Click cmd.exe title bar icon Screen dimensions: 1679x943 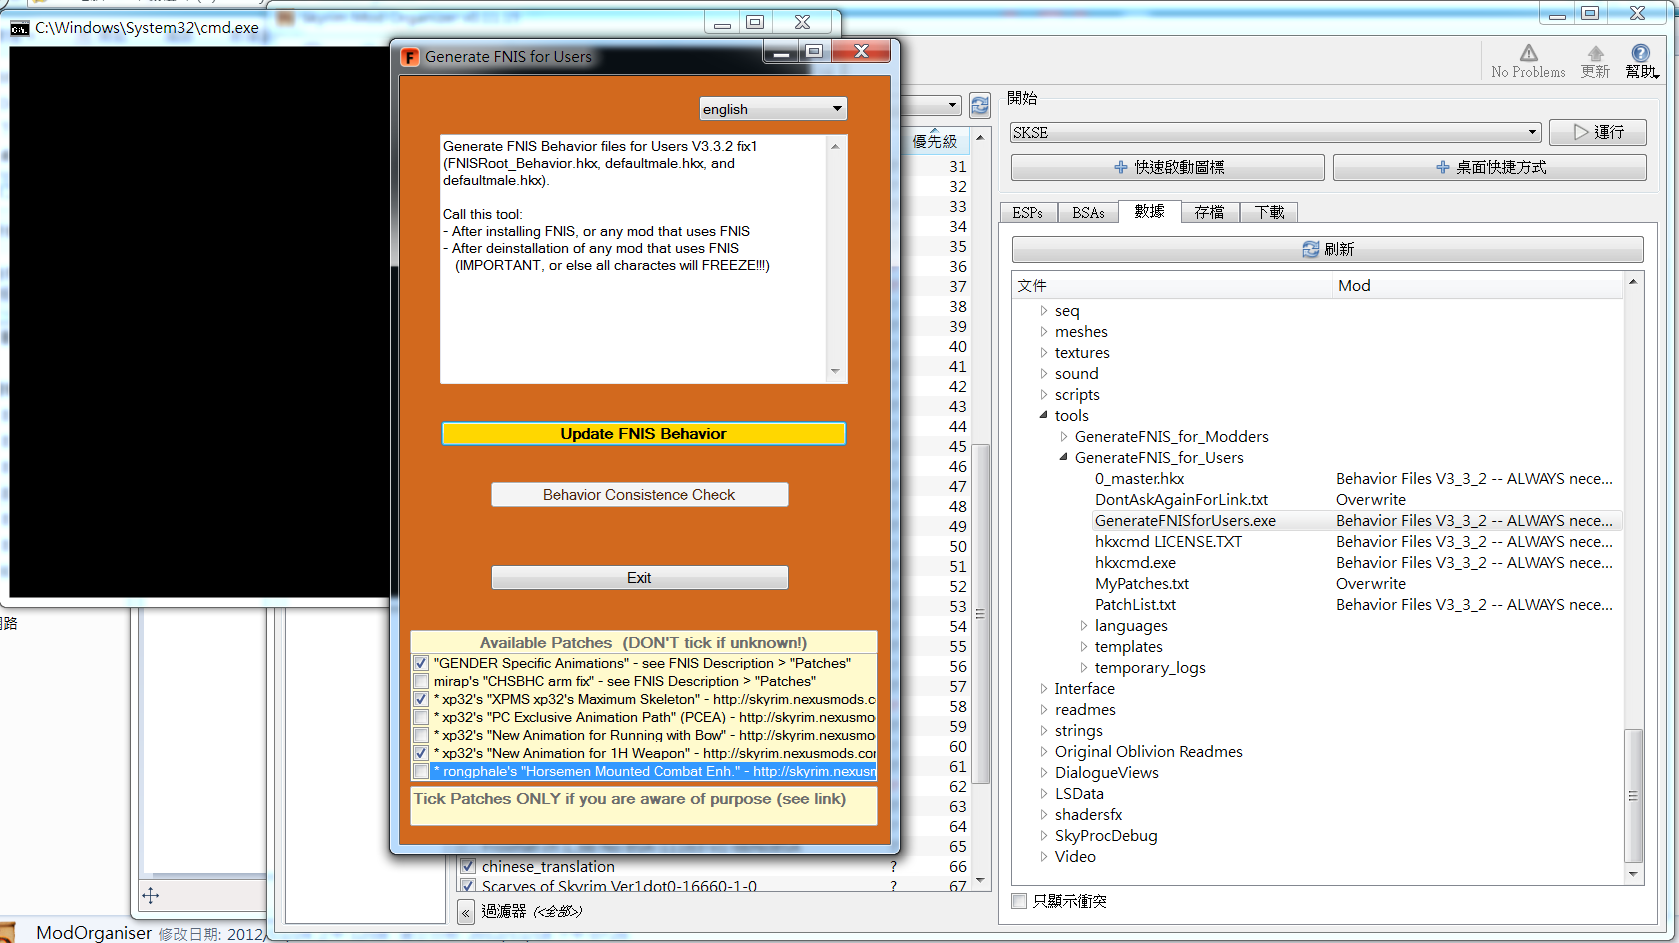tap(20, 28)
